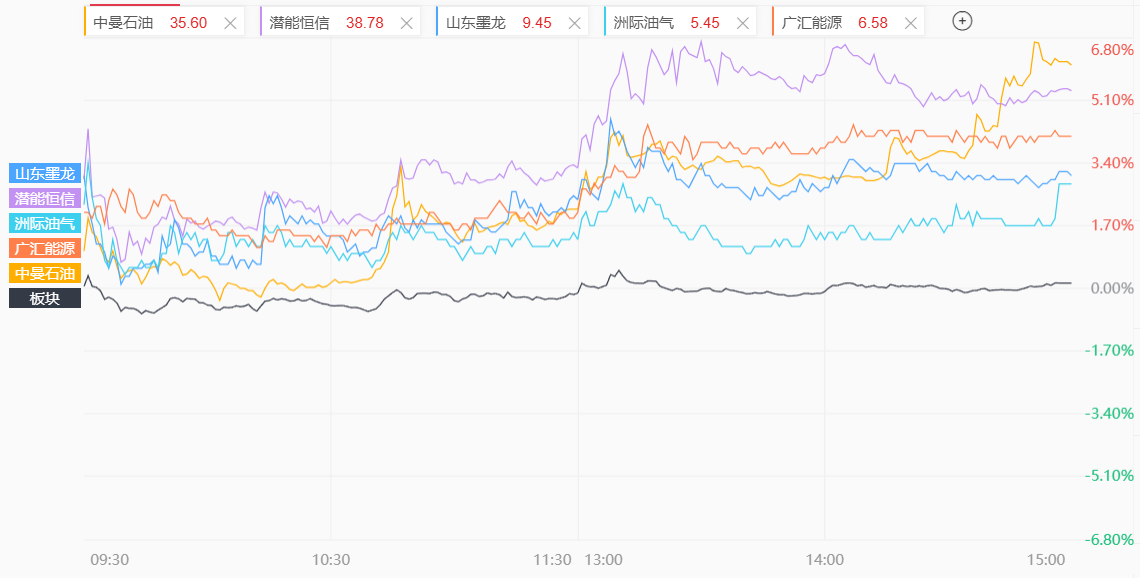Hide the 潜能恒信 line via legend
The image size is (1140, 578).
[x=45, y=198]
